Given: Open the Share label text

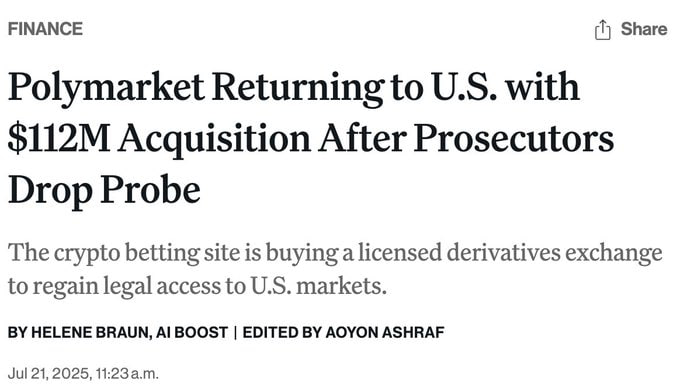Looking at the screenshot, I should click(x=644, y=29).
